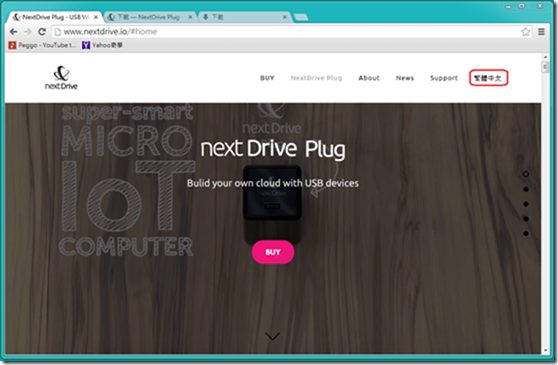This screenshot has width=558, height=365.
Task: Click the page scrollbar up arrow
Action: click(x=545, y=57)
